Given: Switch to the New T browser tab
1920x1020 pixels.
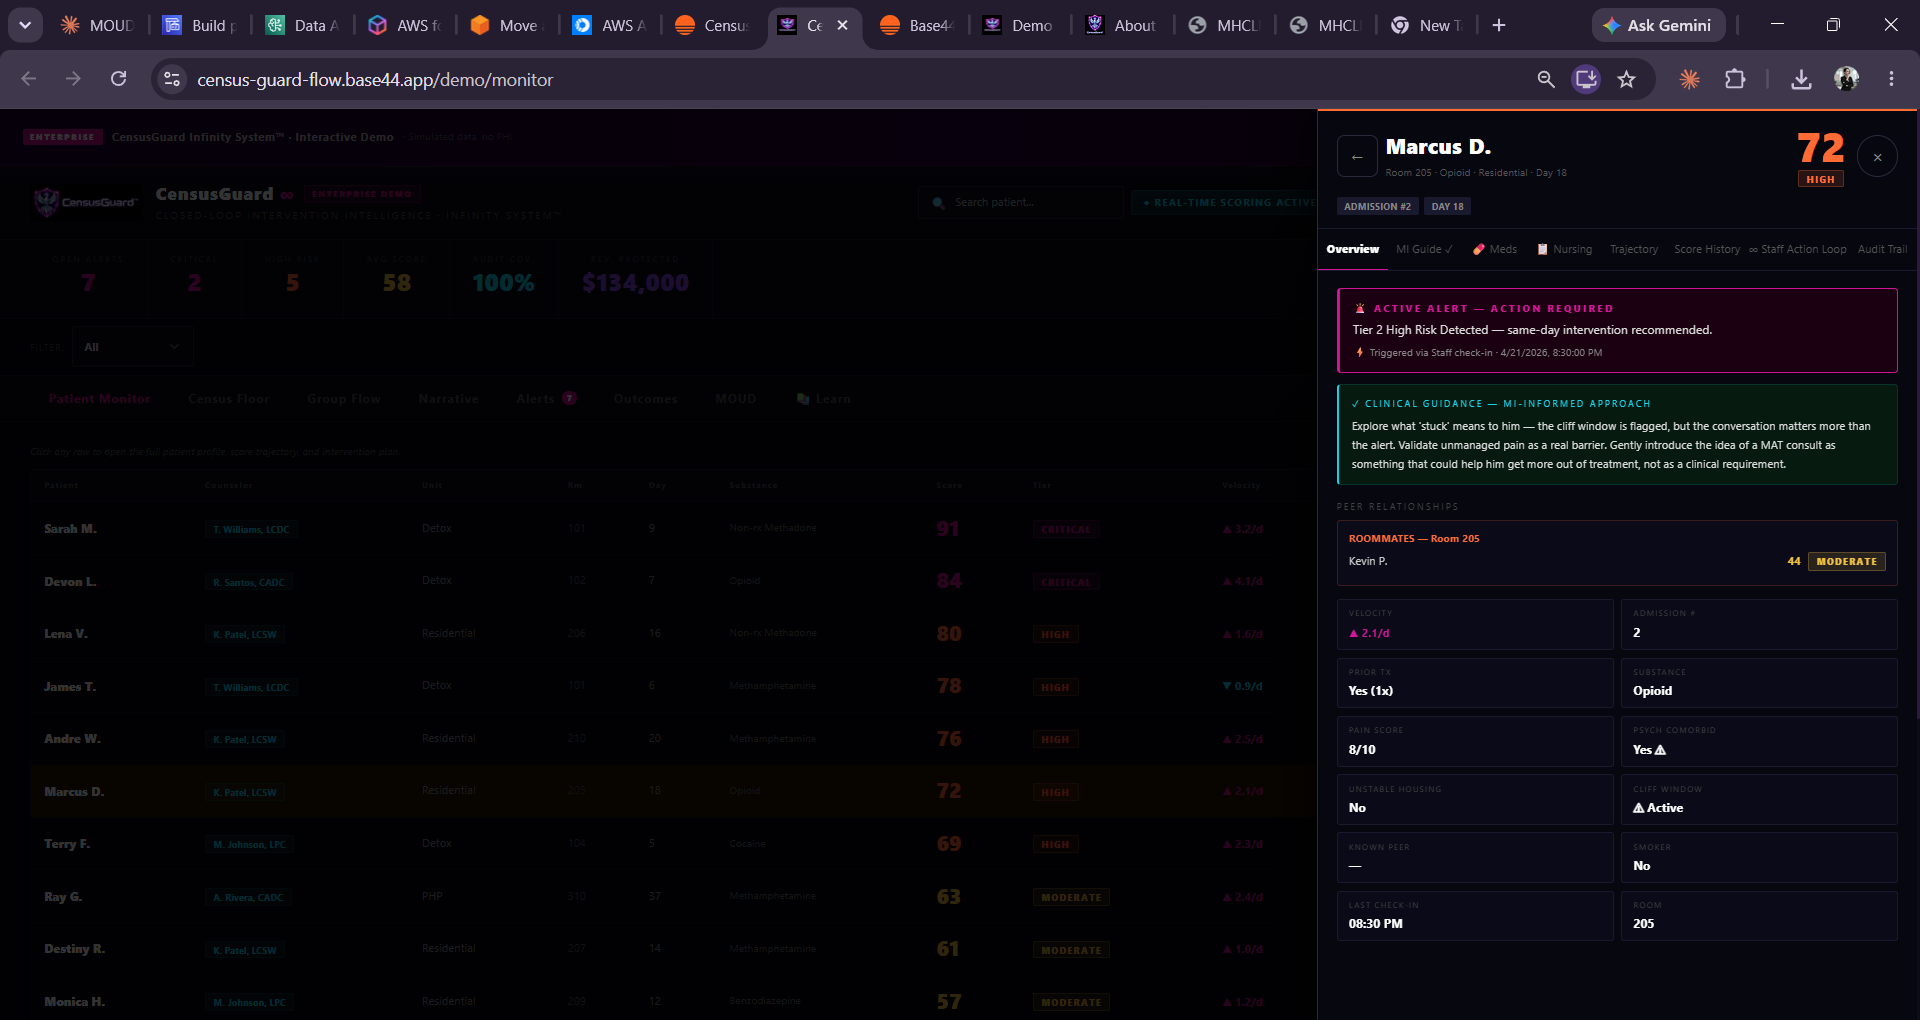Looking at the screenshot, I should pyautogui.click(x=1427, y=25).
